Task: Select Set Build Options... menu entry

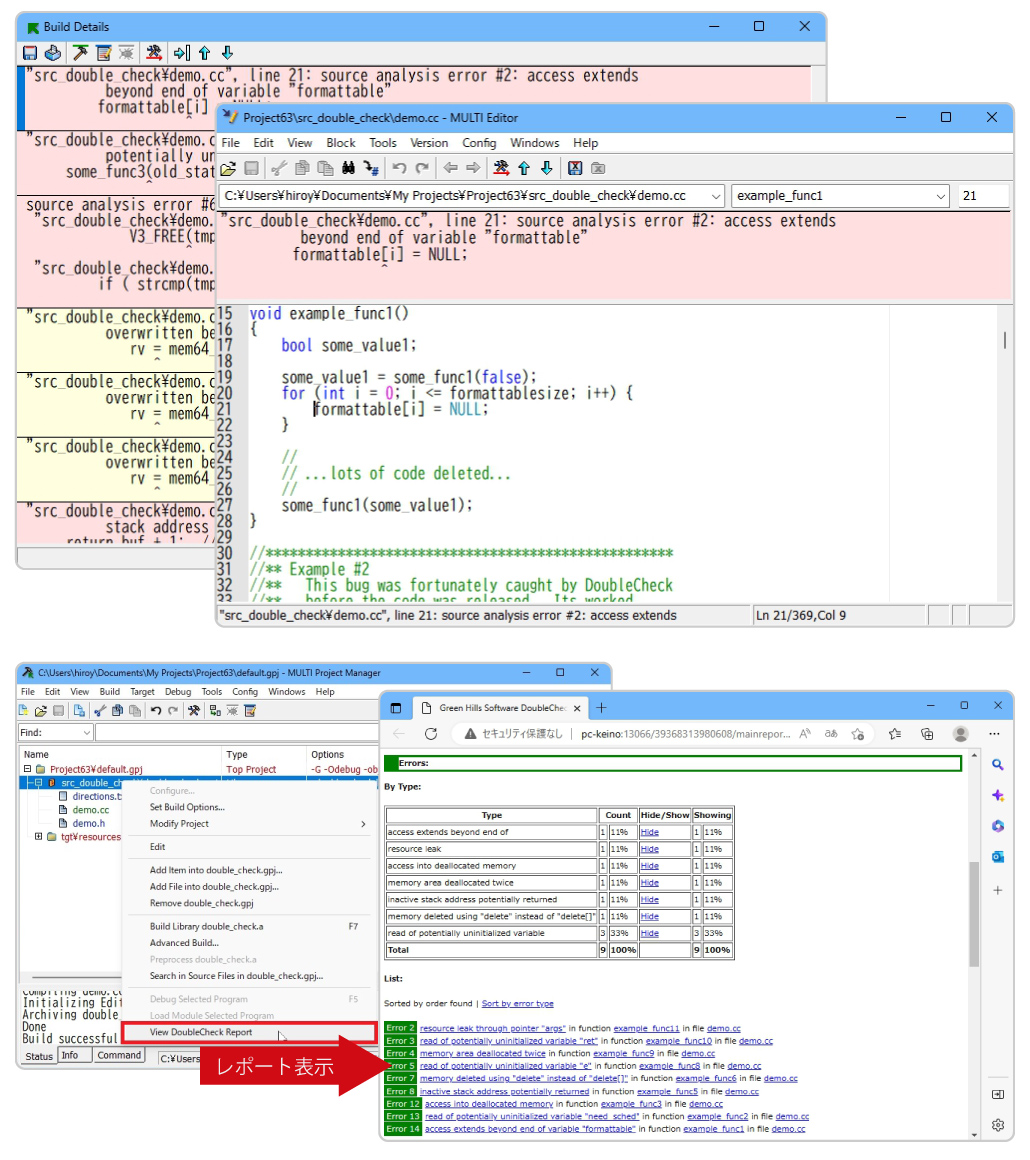Action: pos(187,808)
